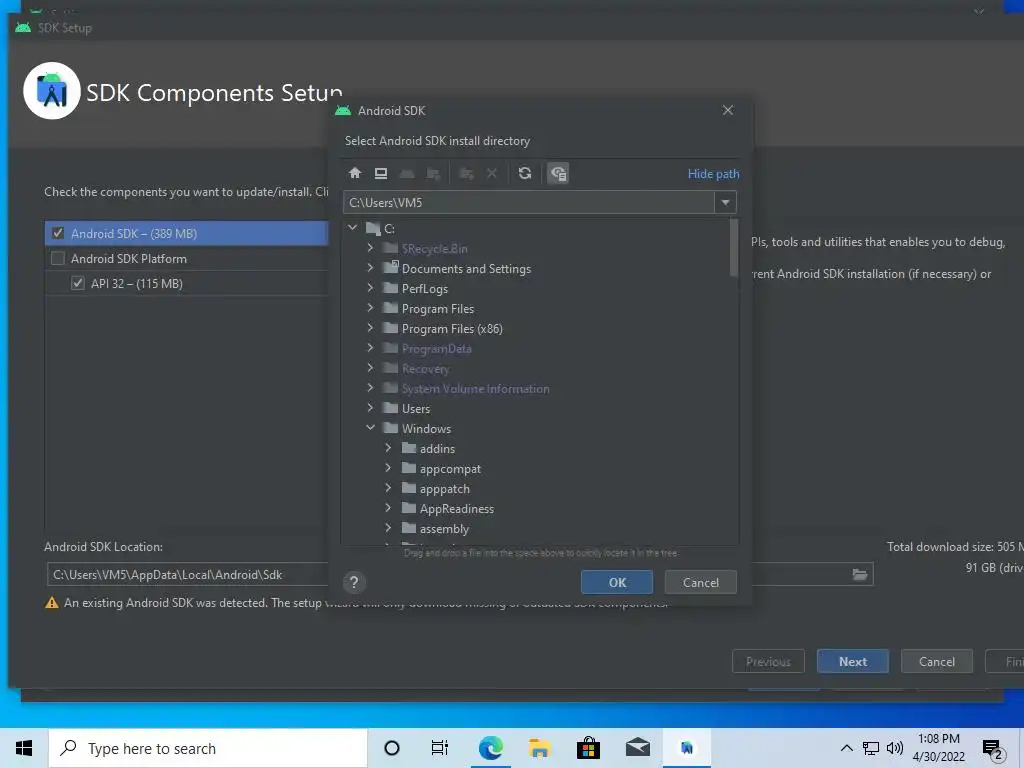Confirm directory with OK button
Viewport: 1024px width, 768px height.
[x=617, y=583]
